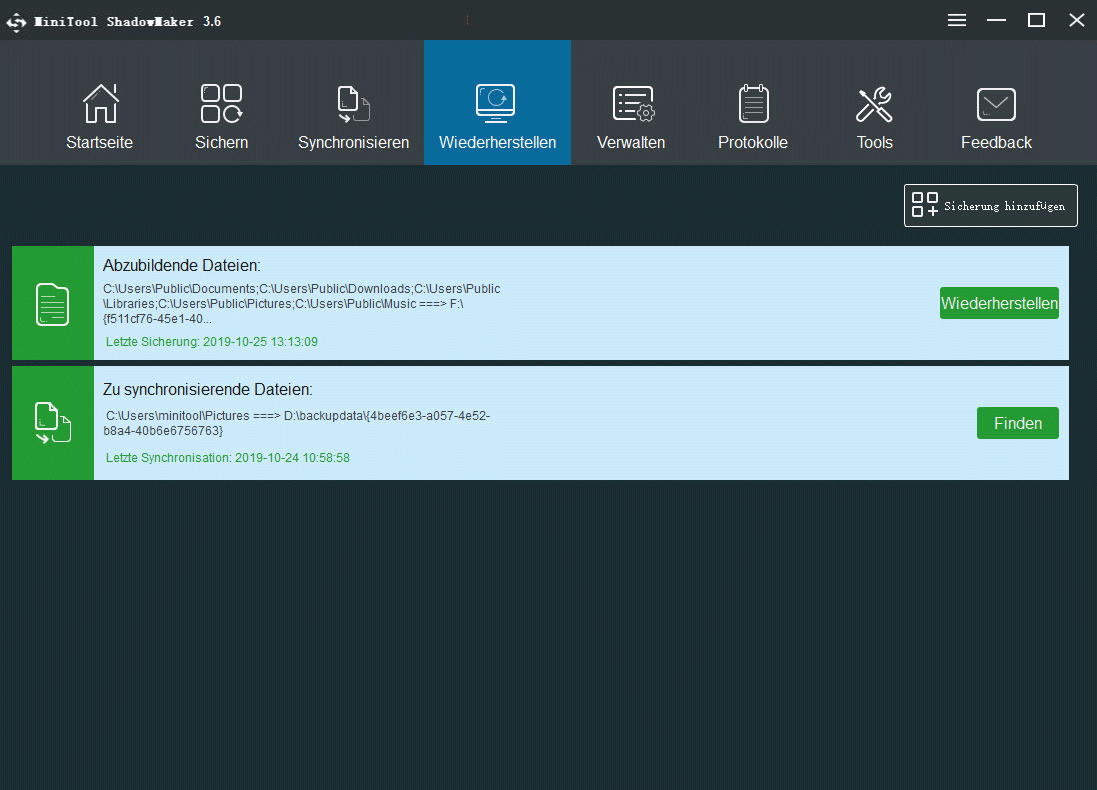The height and width of the screenshot is (790, 1097).
Task: Click the Wiederherstellen green button
Action: click(999, 303)
